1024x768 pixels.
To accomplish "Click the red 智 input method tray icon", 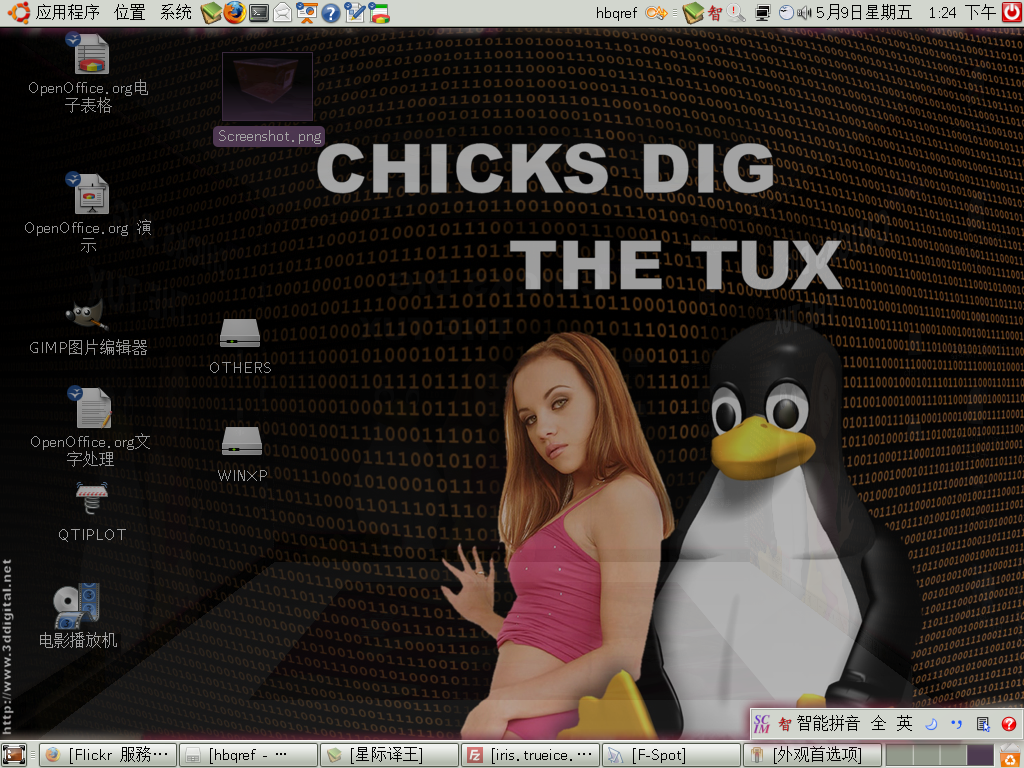I will pos(715,12).
